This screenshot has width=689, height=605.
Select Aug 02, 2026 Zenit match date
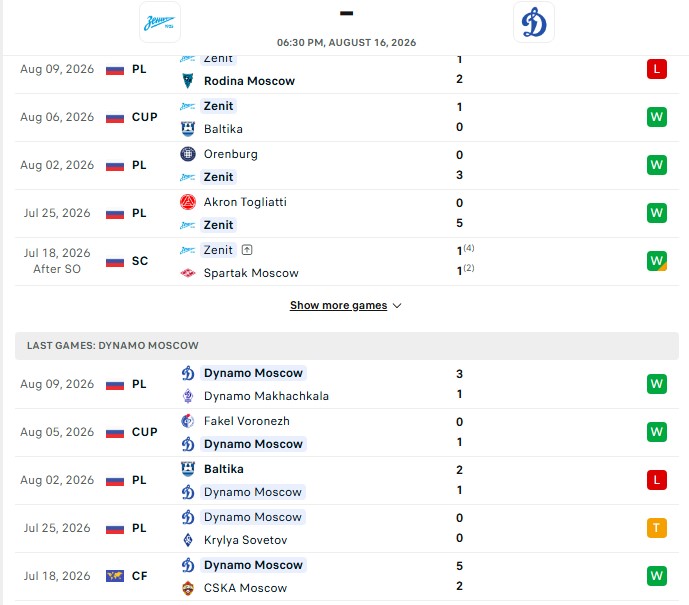(57, 165)
